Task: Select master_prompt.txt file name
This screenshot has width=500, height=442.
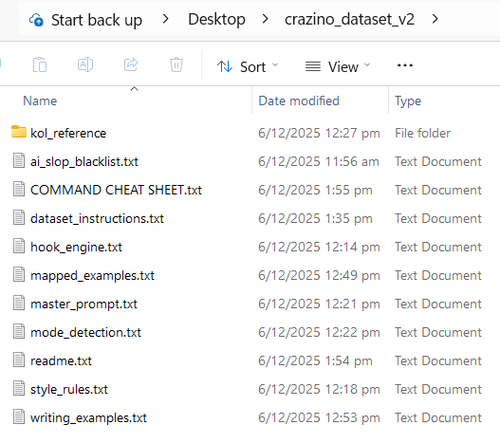Action: coord(84,304)
